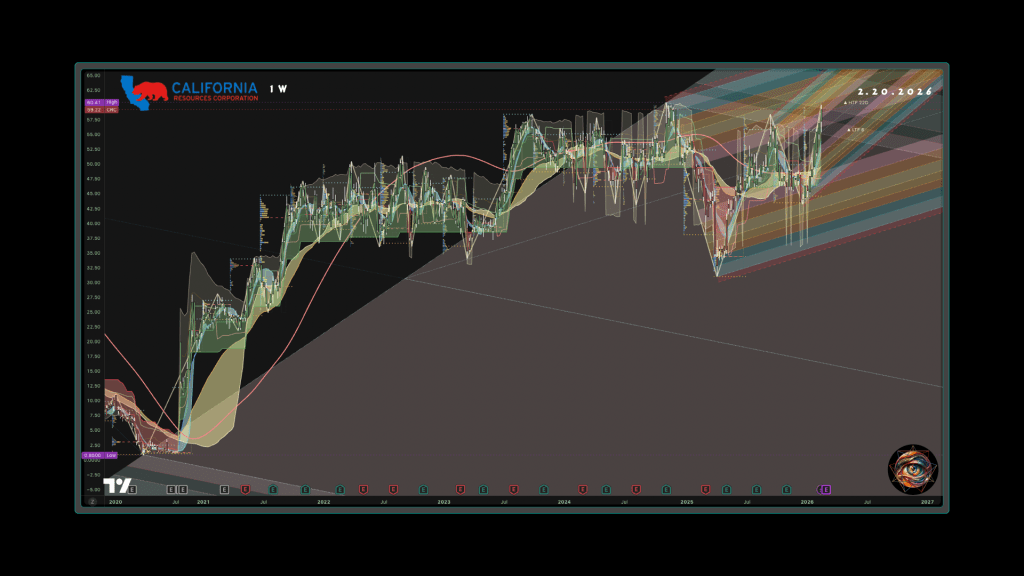The height and width of the screenshot is (576, 1024).
Task: Click the purple Low price label
Action: coord(100,455)
